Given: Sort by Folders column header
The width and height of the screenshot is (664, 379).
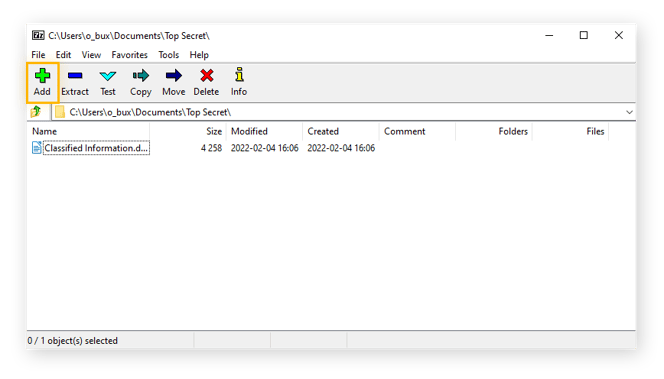Looking at the screenshot, I should [494, 131].
